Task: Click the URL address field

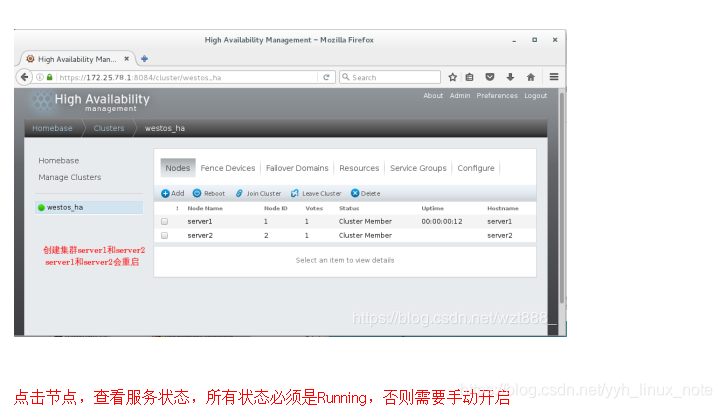Action: point(186,77)
